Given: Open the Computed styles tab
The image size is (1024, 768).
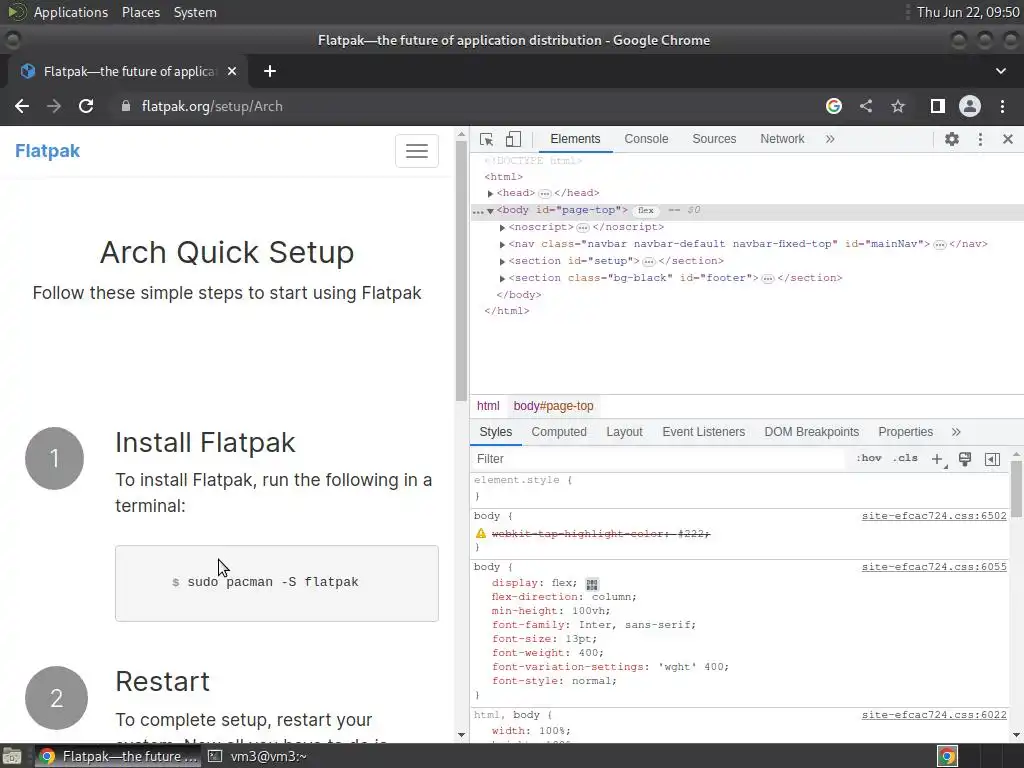Looking at the screenshot, I should [559, 432].
